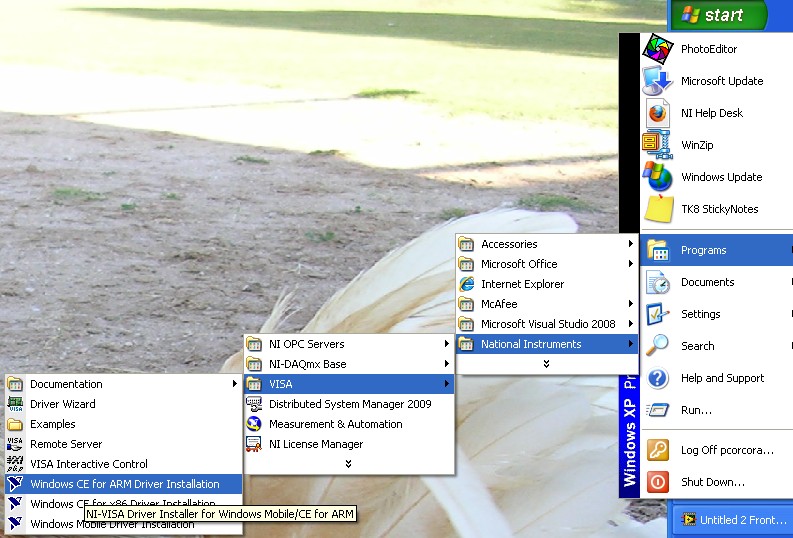
Task: Open the Examples folder icon
Action: click(x=15, y=424)
